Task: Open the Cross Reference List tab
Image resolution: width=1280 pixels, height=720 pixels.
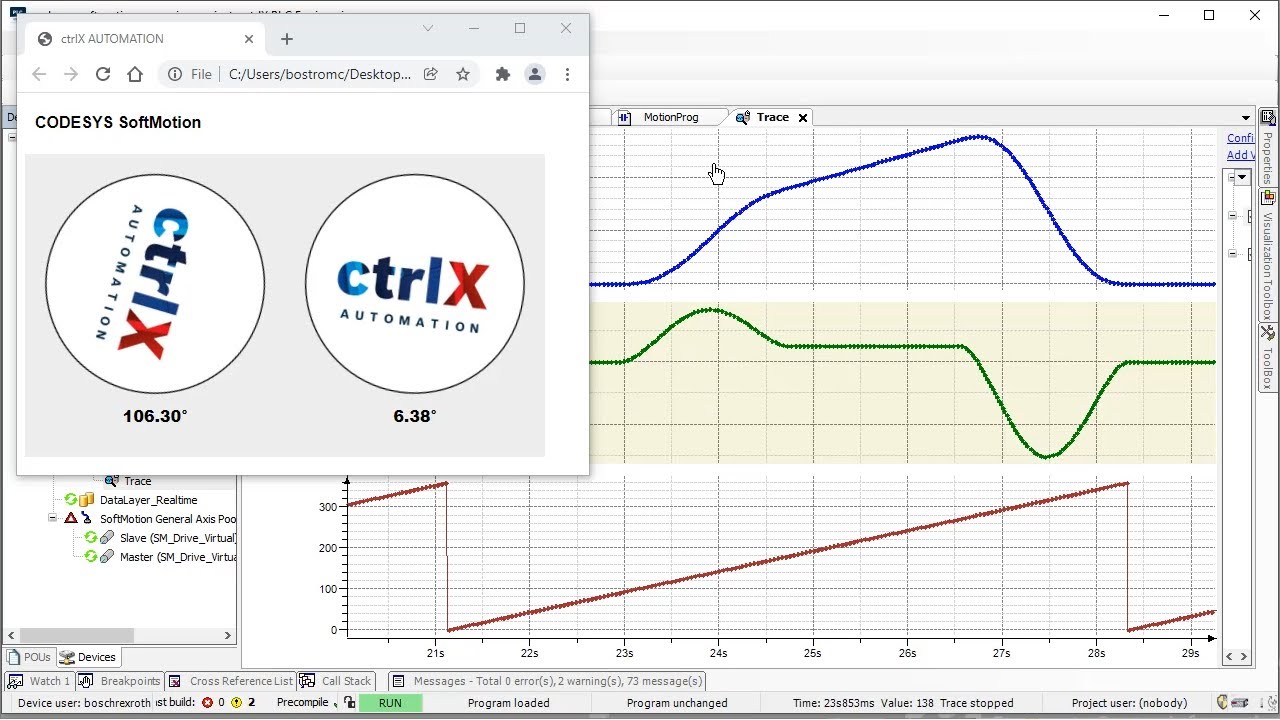Action: (x=231, y=681)
